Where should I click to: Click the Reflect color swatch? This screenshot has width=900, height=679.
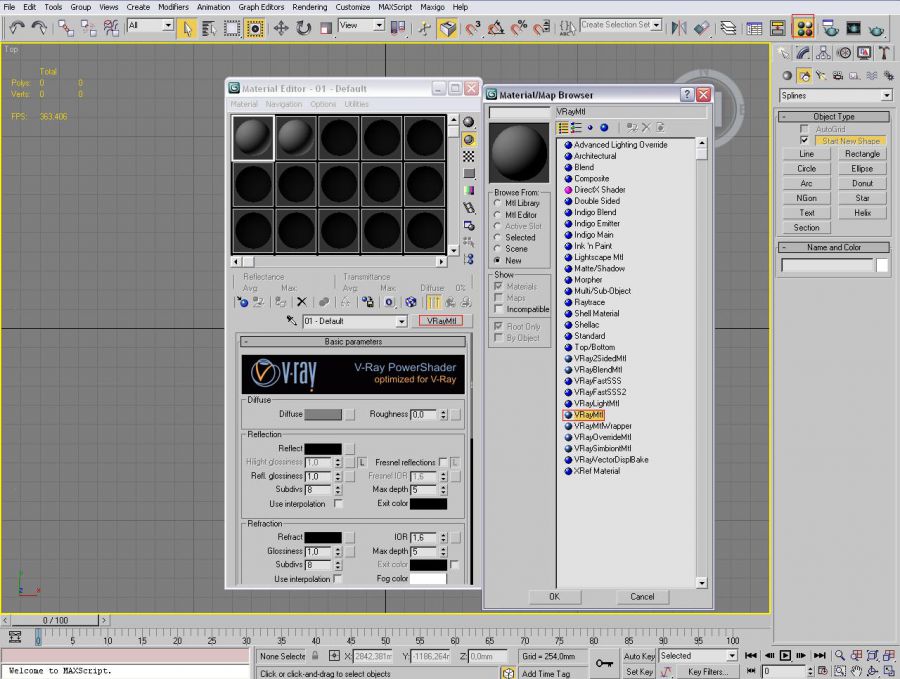coord(323,448)
